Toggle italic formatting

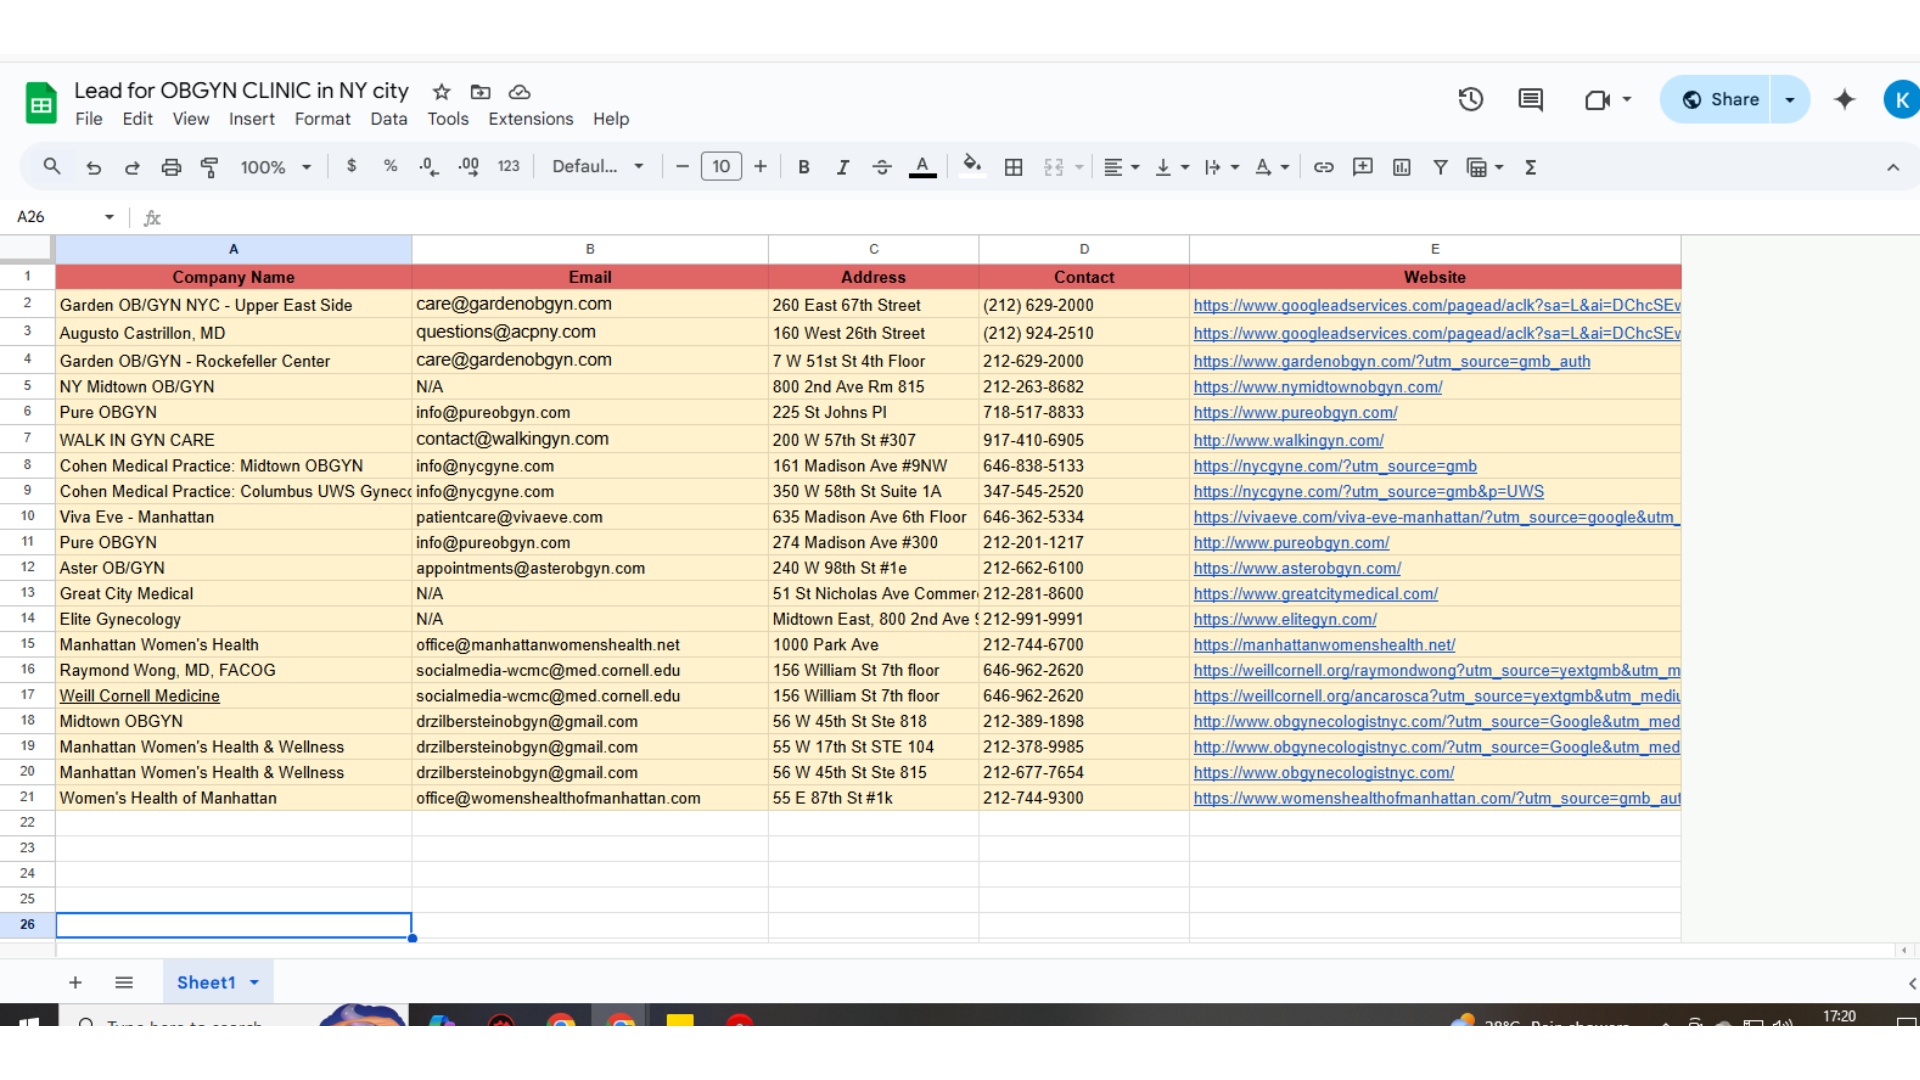[x=843, y=167]
